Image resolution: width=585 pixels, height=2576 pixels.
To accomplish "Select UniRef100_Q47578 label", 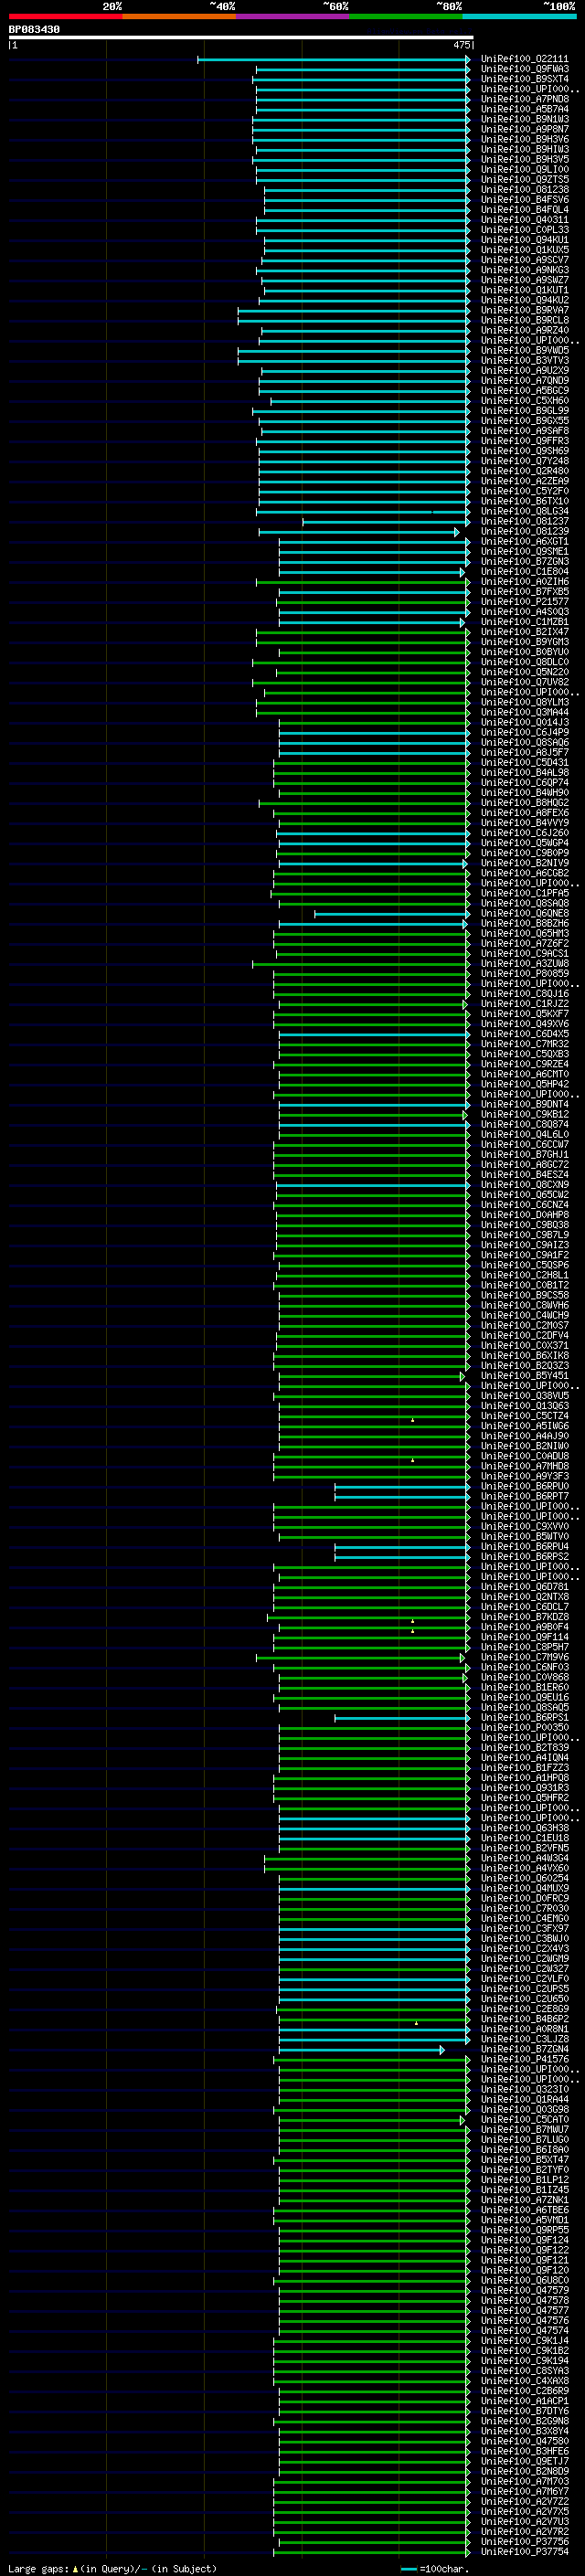I will pos(524,2301).
